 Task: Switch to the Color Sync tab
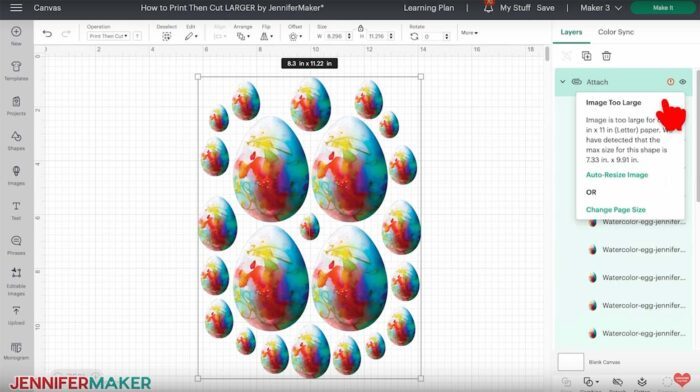pyautogui.click(x=616, y=32)
